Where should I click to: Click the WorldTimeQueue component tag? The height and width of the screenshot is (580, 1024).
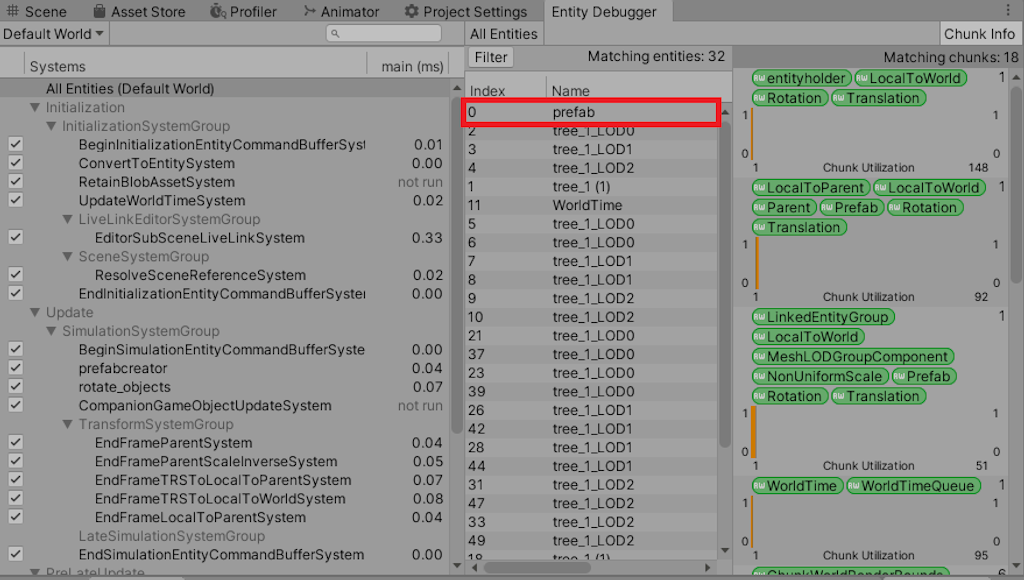(913, 486)
